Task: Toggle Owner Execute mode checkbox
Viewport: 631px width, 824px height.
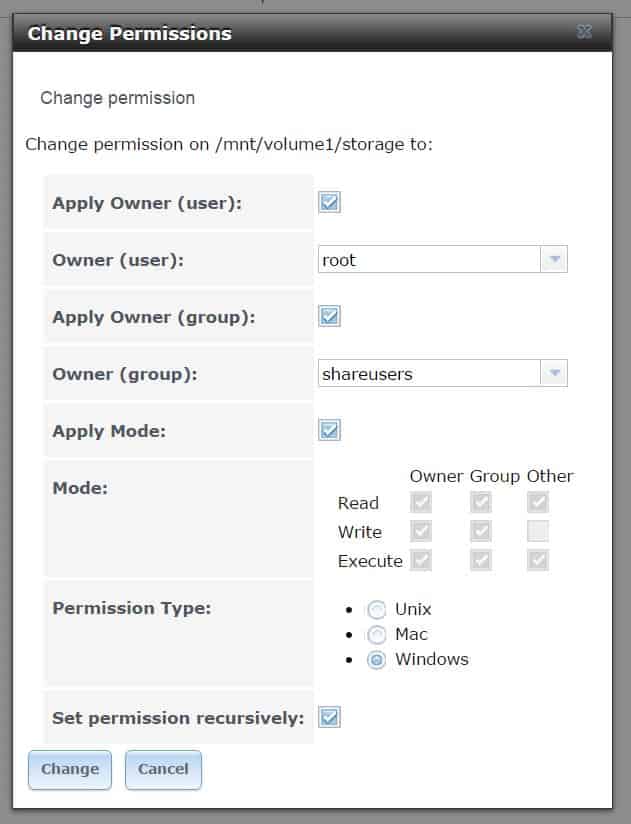Action: coord(421,561)
